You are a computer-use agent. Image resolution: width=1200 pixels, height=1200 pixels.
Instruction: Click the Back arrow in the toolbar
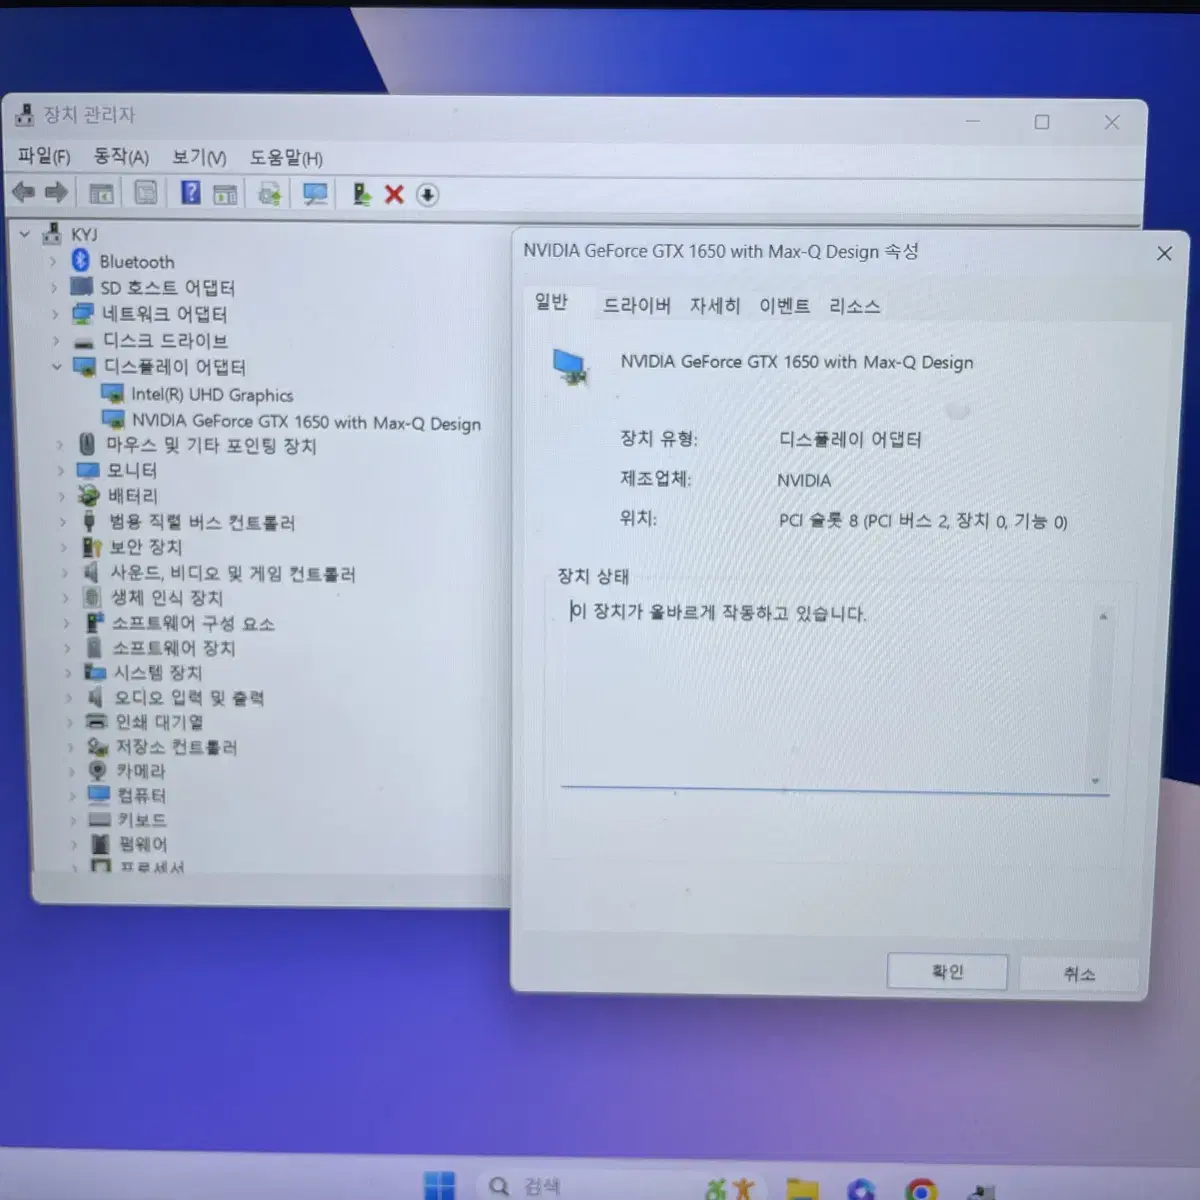tap(23, 192)
